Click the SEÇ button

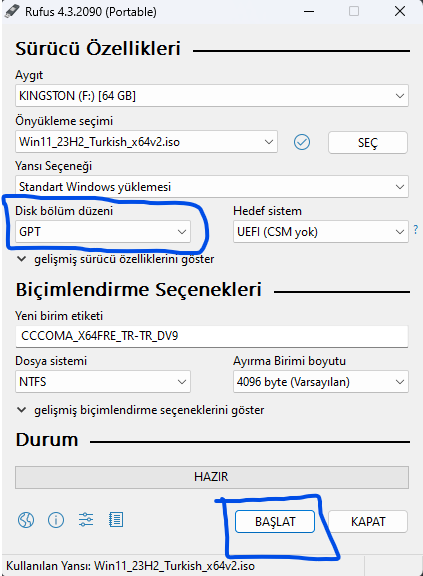[368, 142]
